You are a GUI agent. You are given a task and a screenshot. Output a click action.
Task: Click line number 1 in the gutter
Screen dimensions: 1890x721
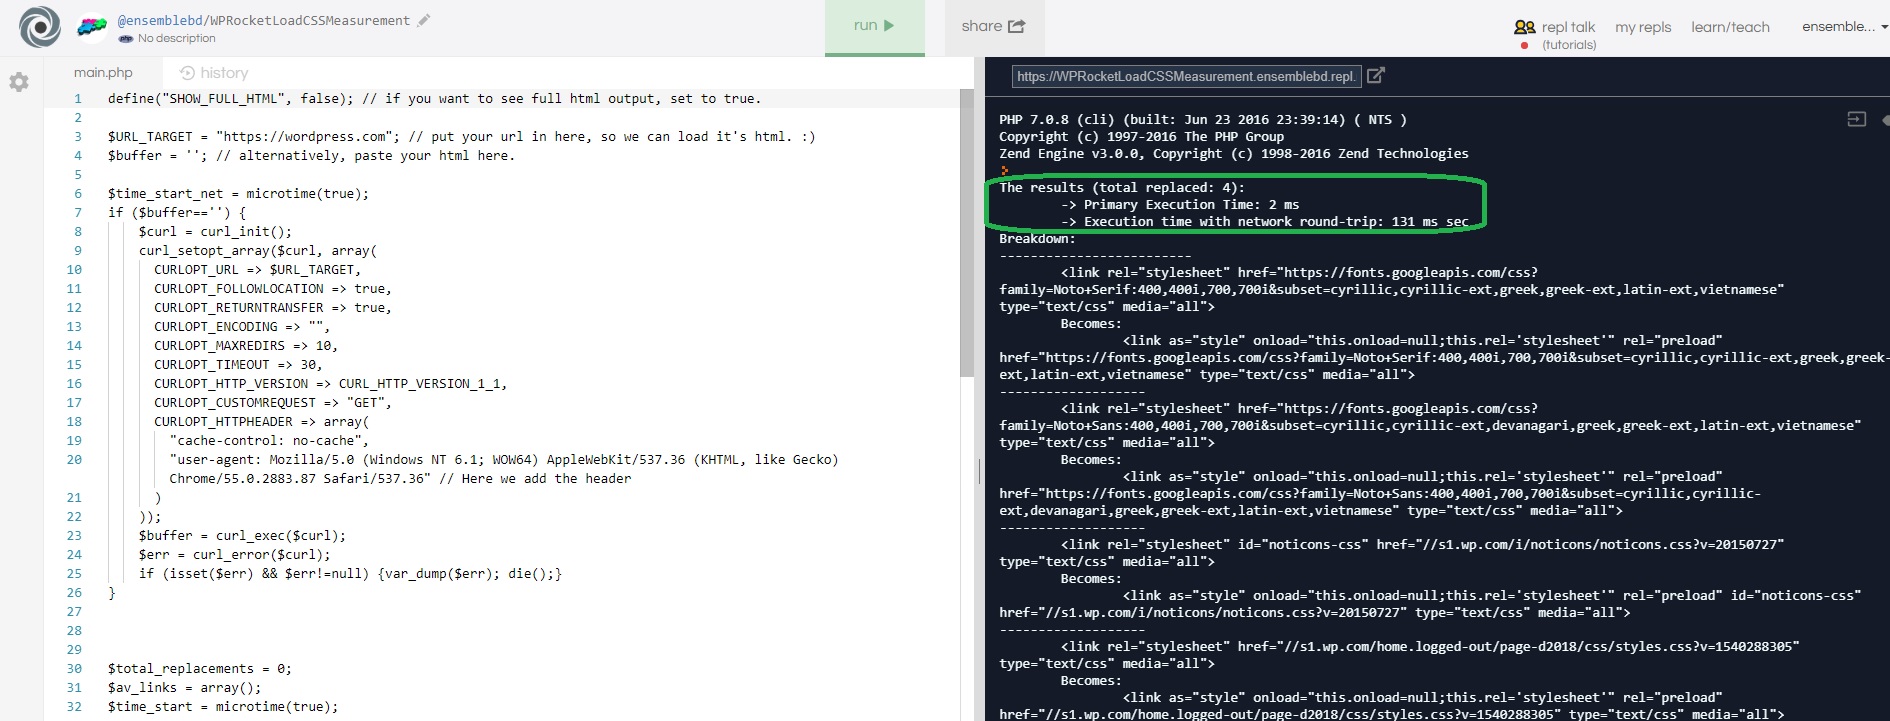(78, 99)
